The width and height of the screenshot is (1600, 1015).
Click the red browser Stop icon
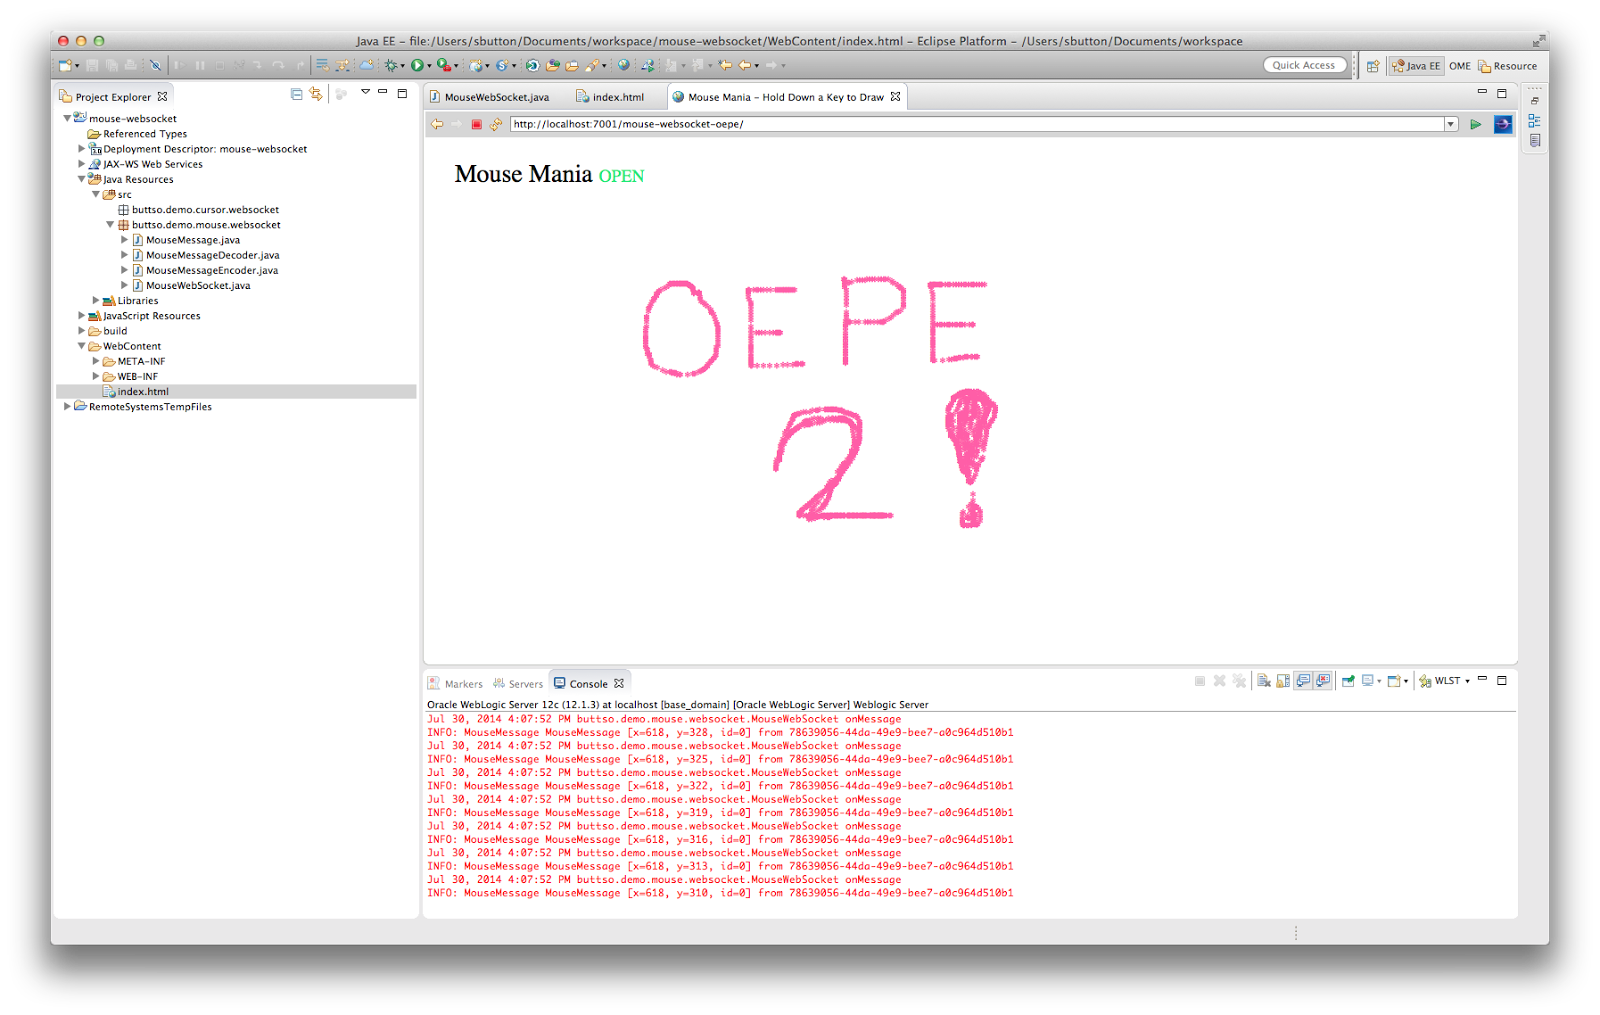tap(477, 124)
